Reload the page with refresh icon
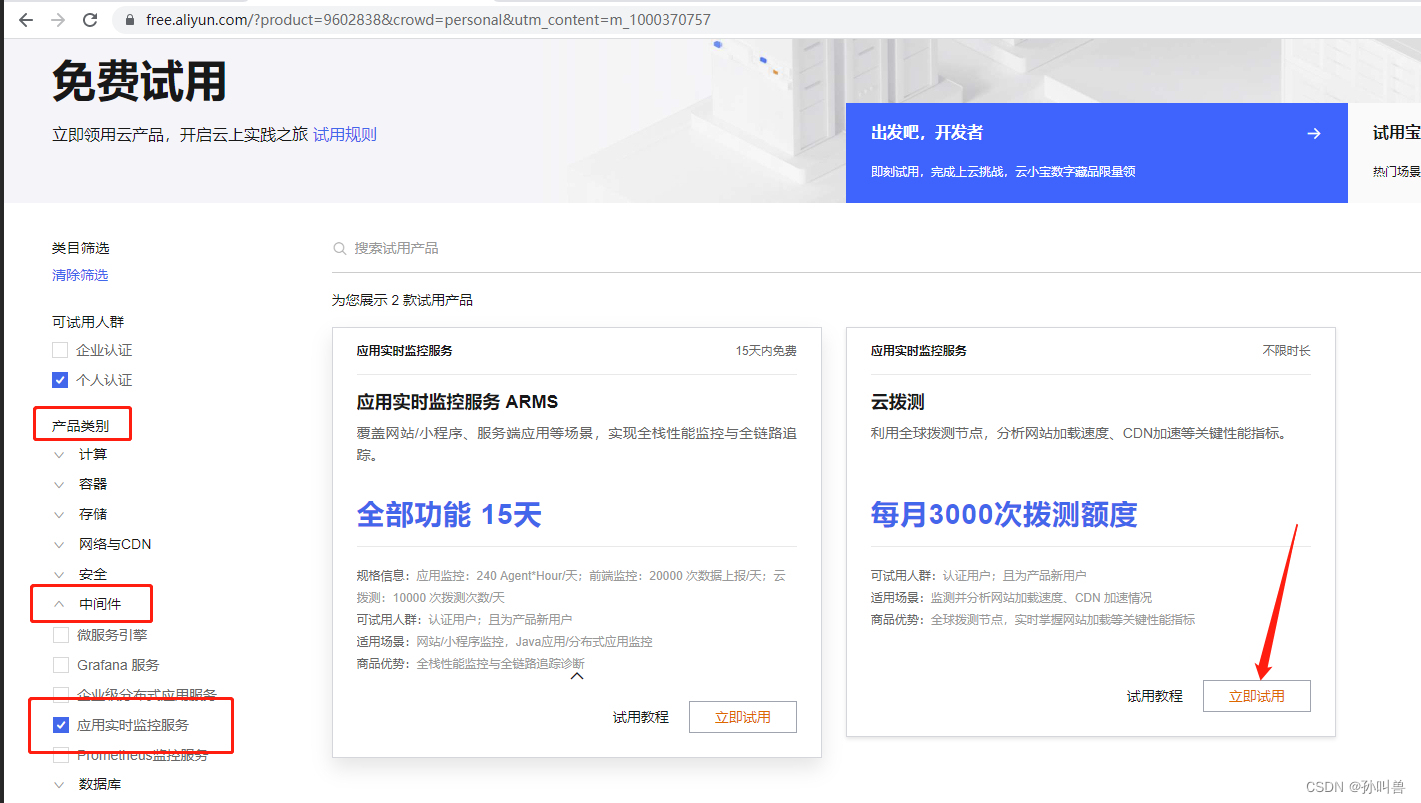 [90, 20]
